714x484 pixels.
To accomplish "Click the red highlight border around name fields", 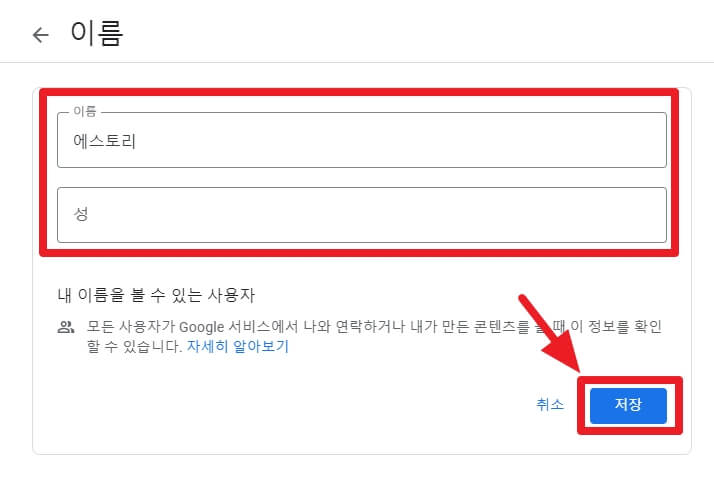I will click(x=359, y=92).
